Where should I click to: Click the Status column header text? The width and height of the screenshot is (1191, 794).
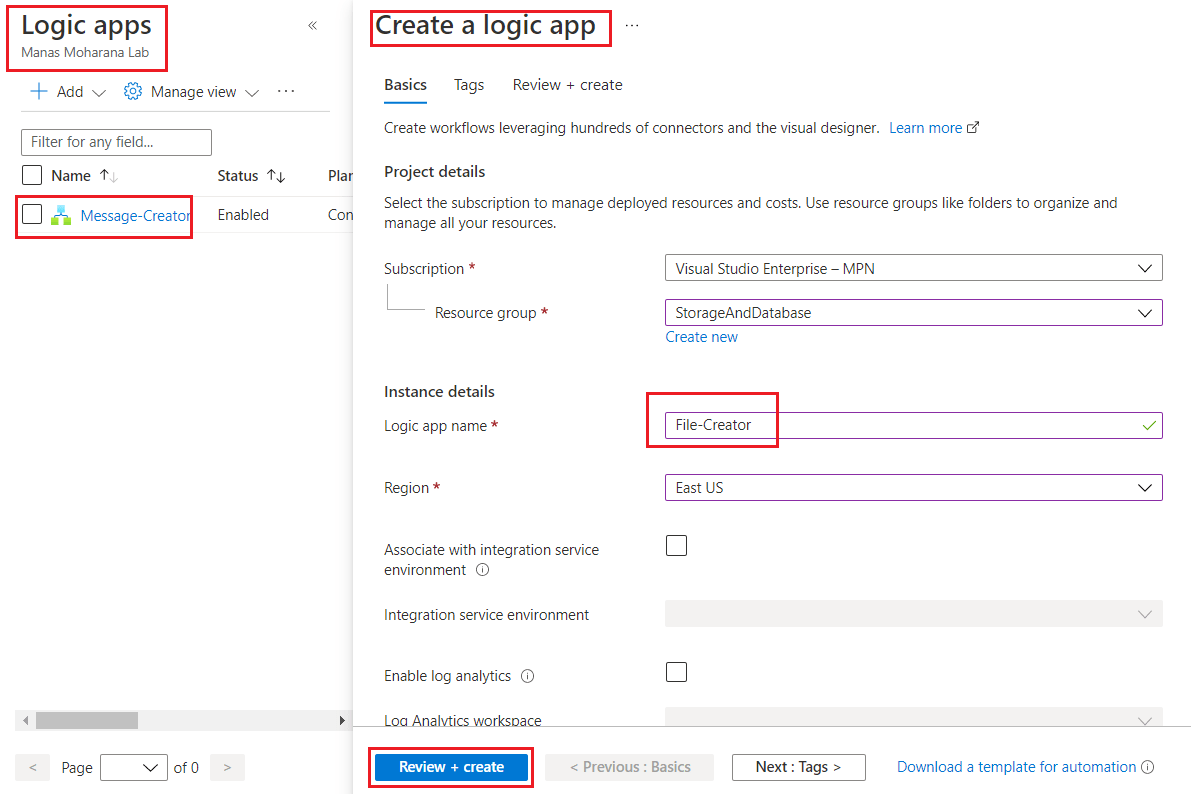(x=238, y=176)
